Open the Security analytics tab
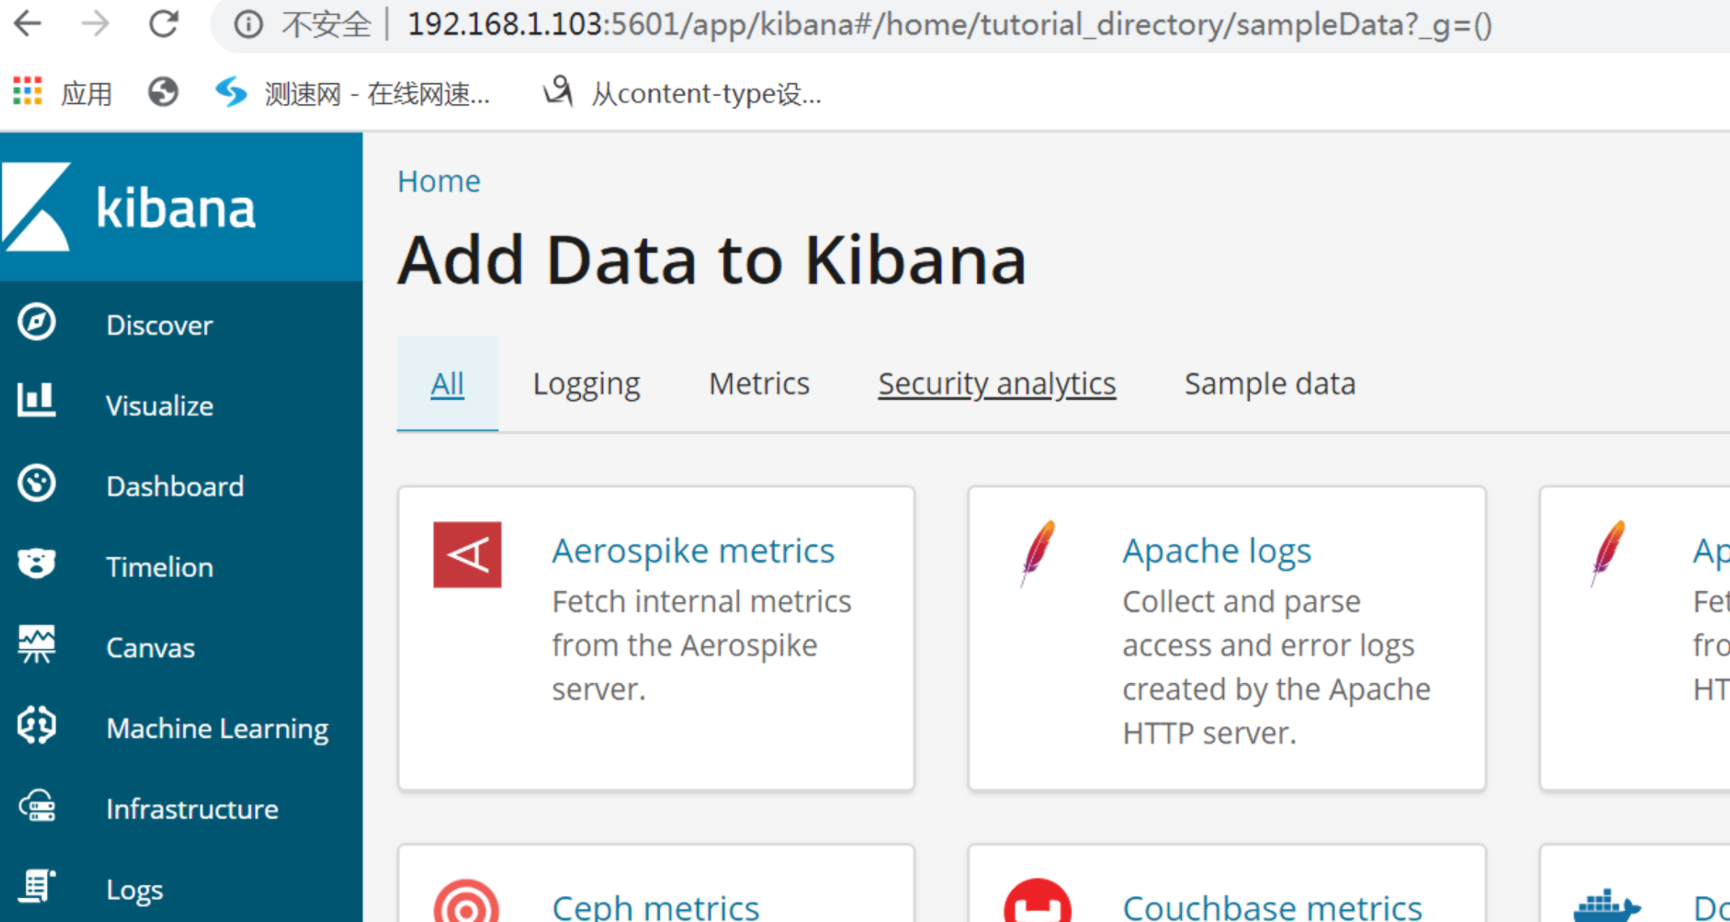This screenshot has height=922, width=1730. click(x=997, y=384)
